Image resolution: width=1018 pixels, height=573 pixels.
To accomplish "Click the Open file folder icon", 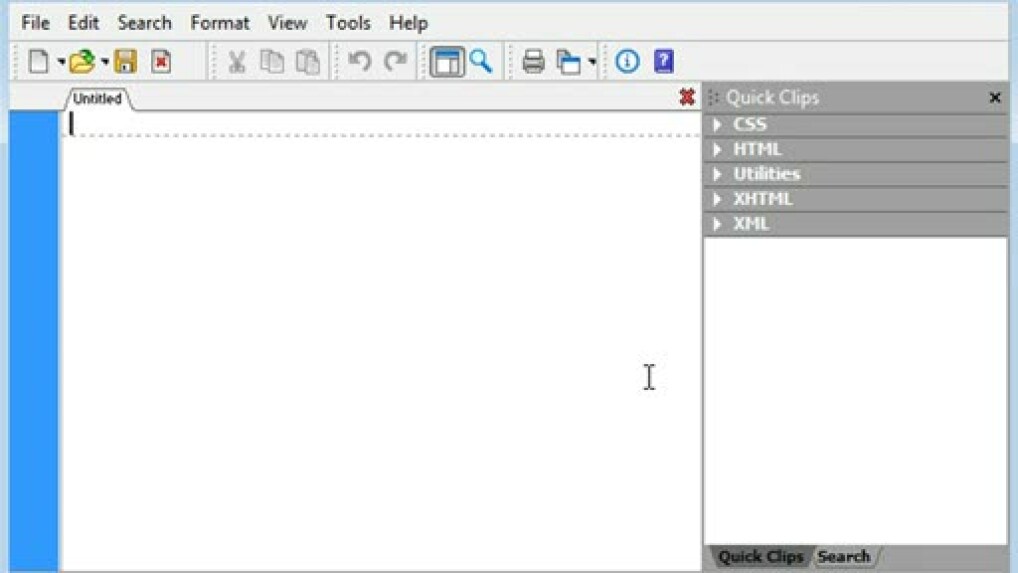I will [82, 62].
